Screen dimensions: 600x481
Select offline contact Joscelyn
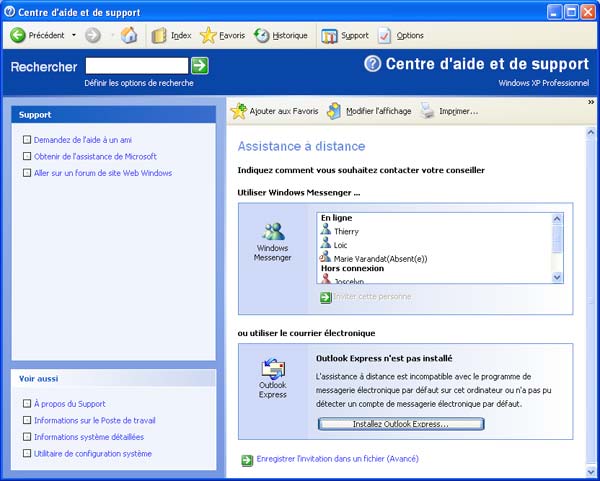pos(349,281)
